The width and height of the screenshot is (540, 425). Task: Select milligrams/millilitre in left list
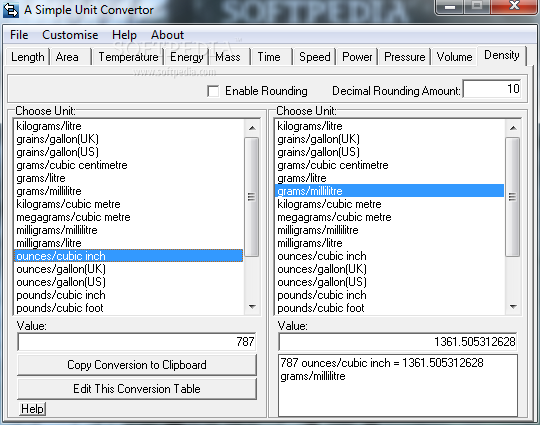coord(128,230)
